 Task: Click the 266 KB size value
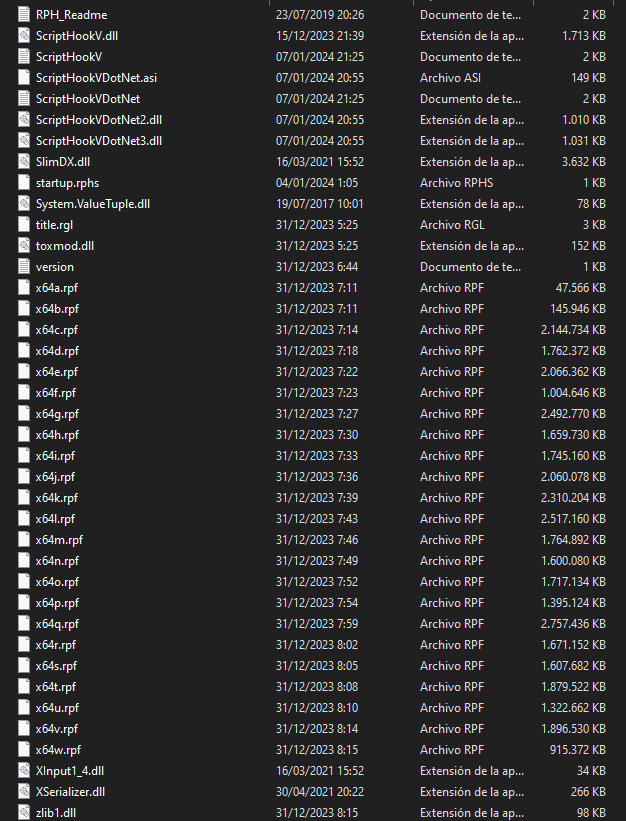coord(588,792)
